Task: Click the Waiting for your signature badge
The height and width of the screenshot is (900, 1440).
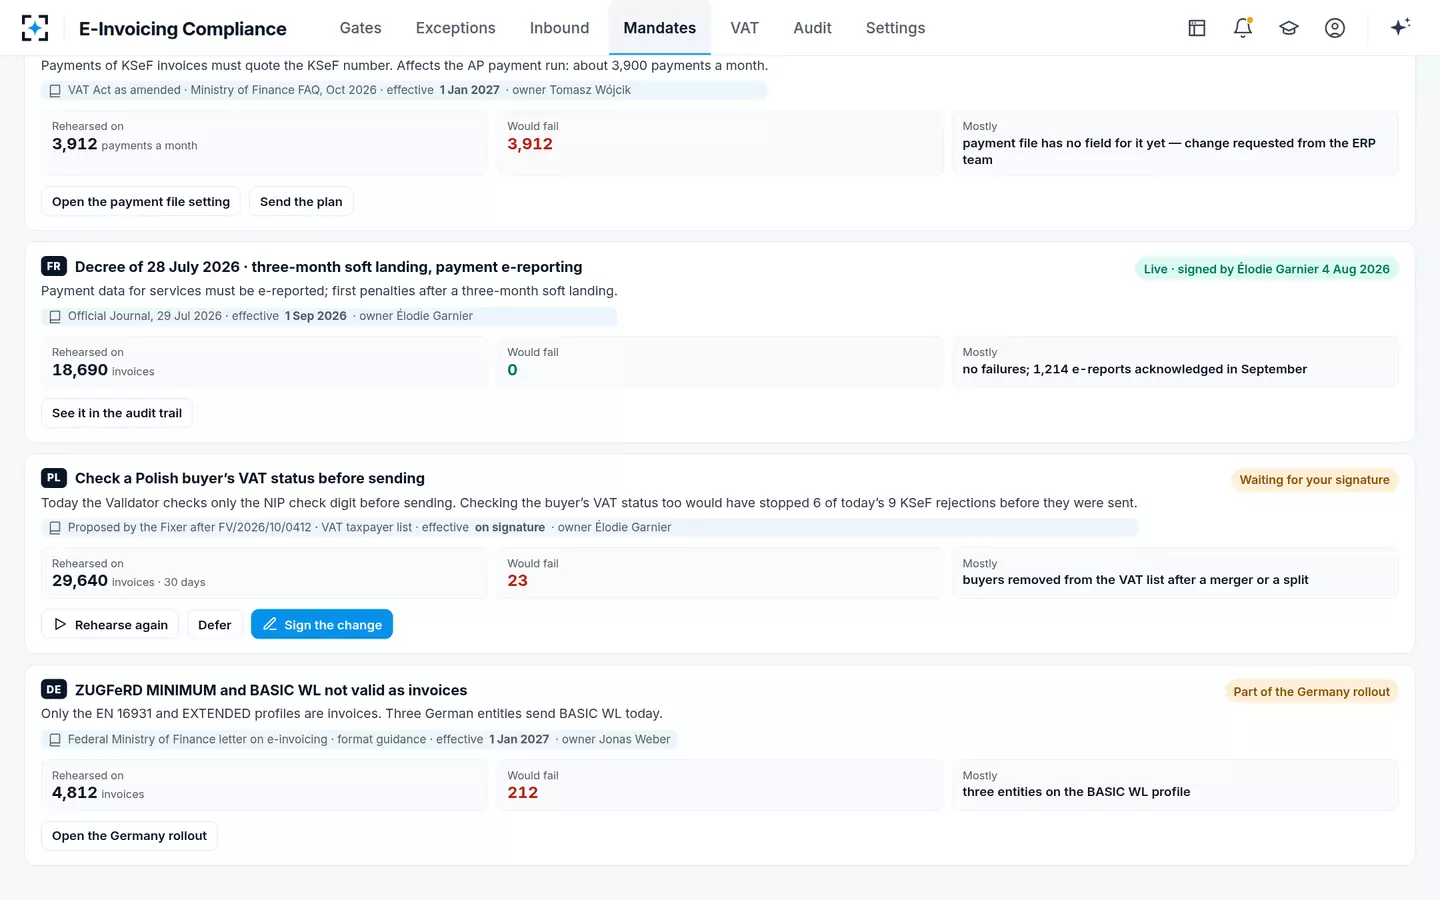Action: pyautogui.click(x=1314, y=480)
